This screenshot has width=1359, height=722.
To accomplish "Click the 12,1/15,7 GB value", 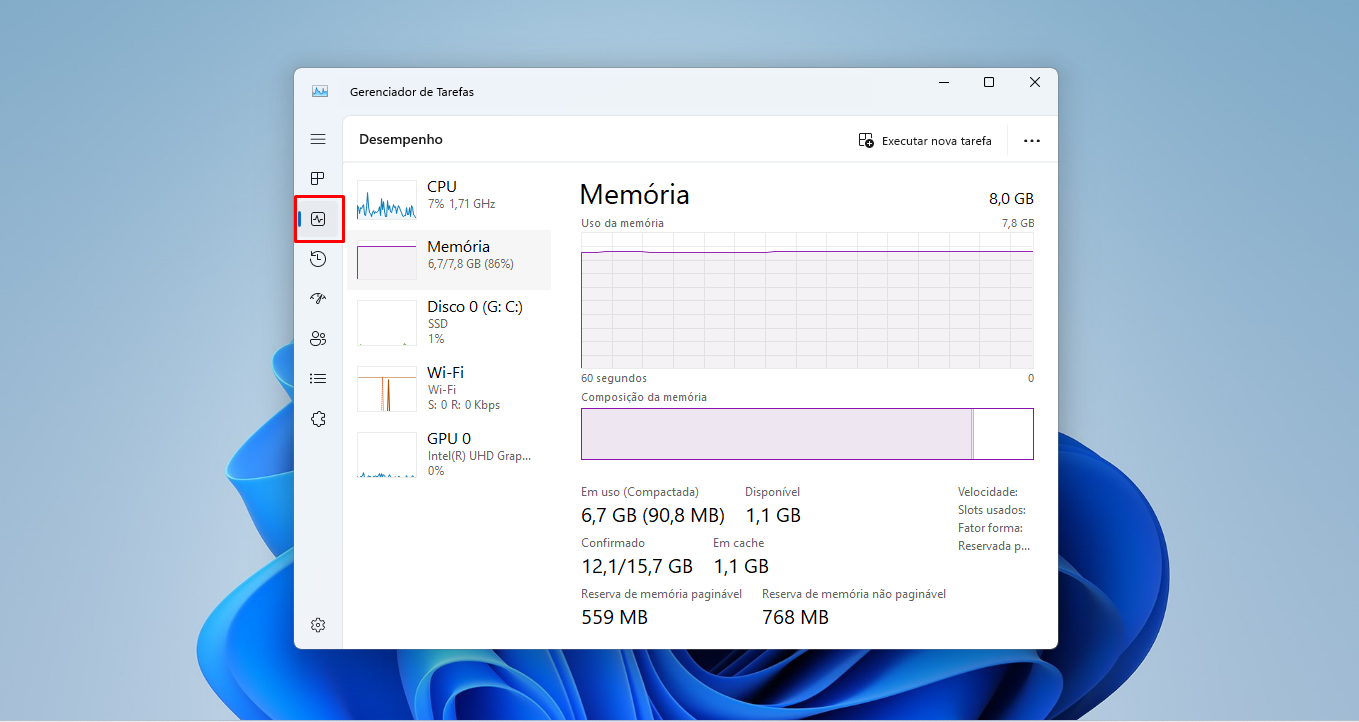I will 637,567.
